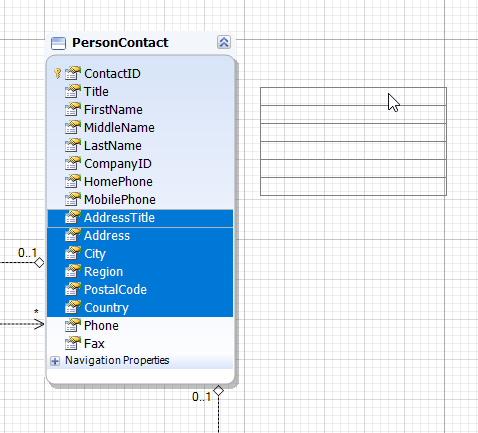Collapse the PersonContact entity with chevron button

point(224,43)
